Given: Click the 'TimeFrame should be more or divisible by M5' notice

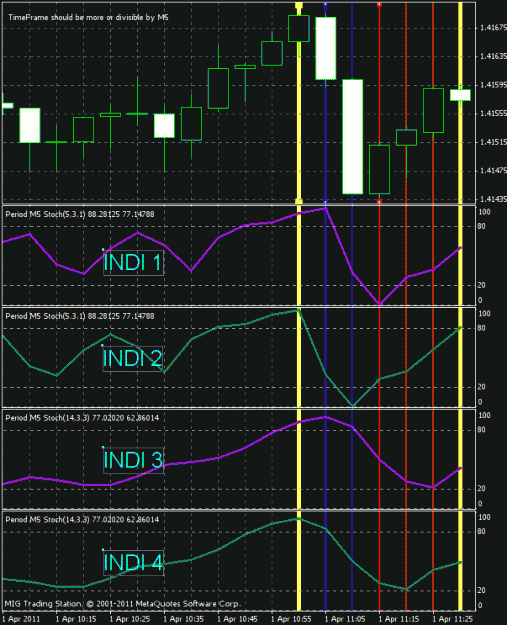Looking at the screenshot, I should [88, 18].
